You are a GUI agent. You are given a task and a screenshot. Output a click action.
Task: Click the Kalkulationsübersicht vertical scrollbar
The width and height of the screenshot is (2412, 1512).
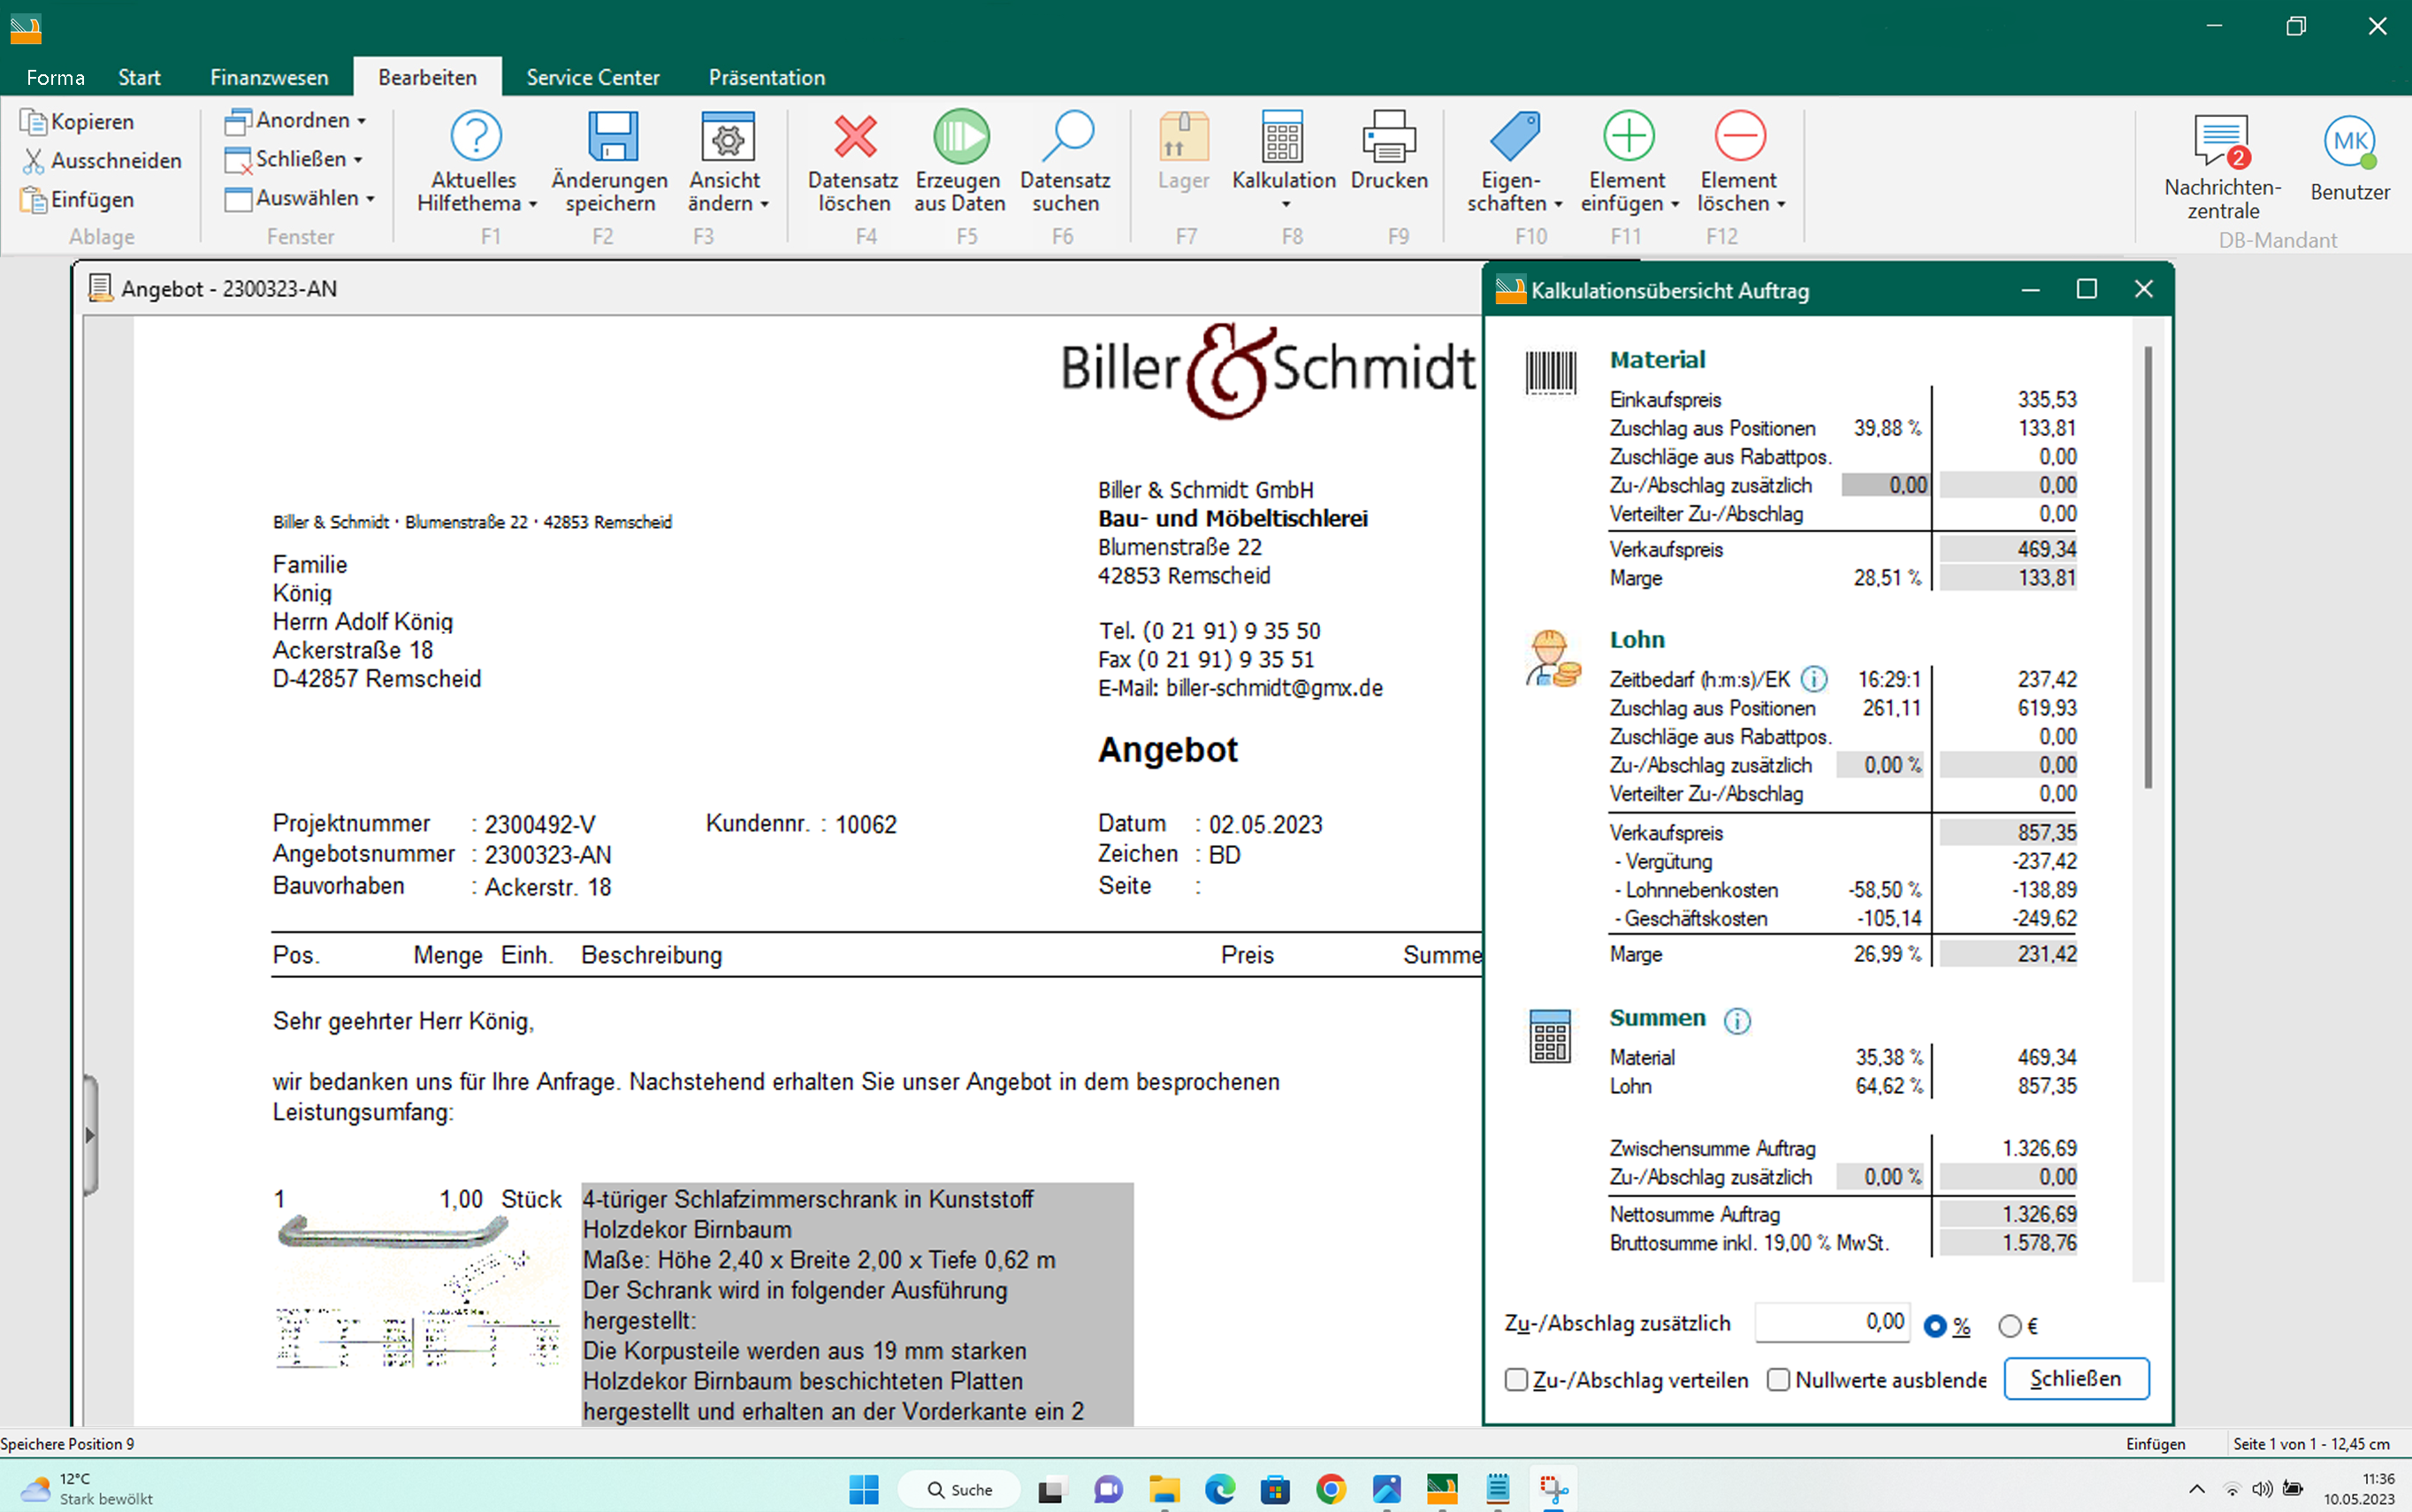point(2148,568)
